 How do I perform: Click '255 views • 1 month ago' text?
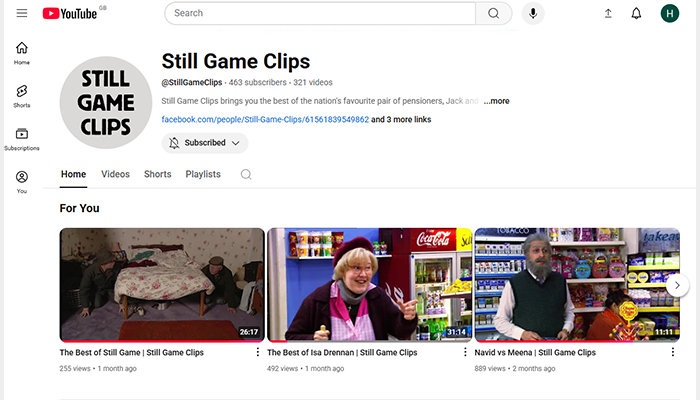click(98, 368)
